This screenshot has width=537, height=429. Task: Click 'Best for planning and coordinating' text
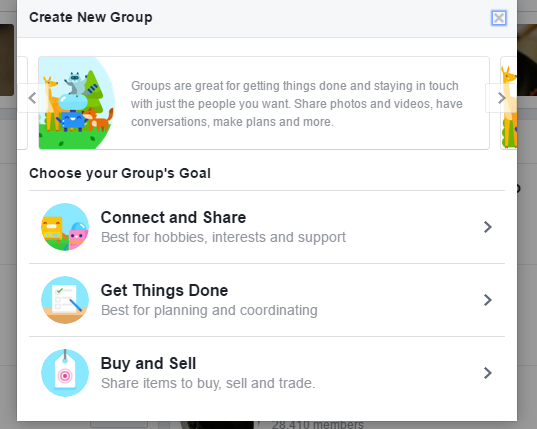pyautogui.click(x=209, y=310)
